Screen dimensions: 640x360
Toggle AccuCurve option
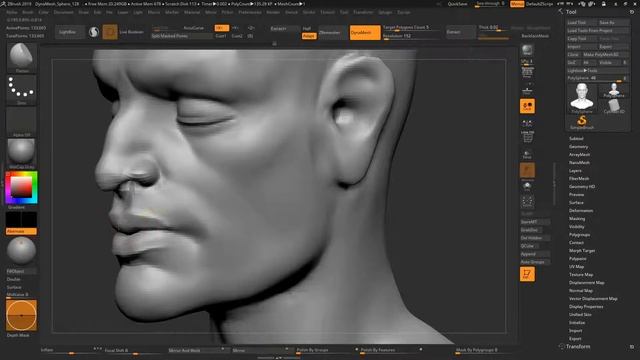tap(193, 28)
